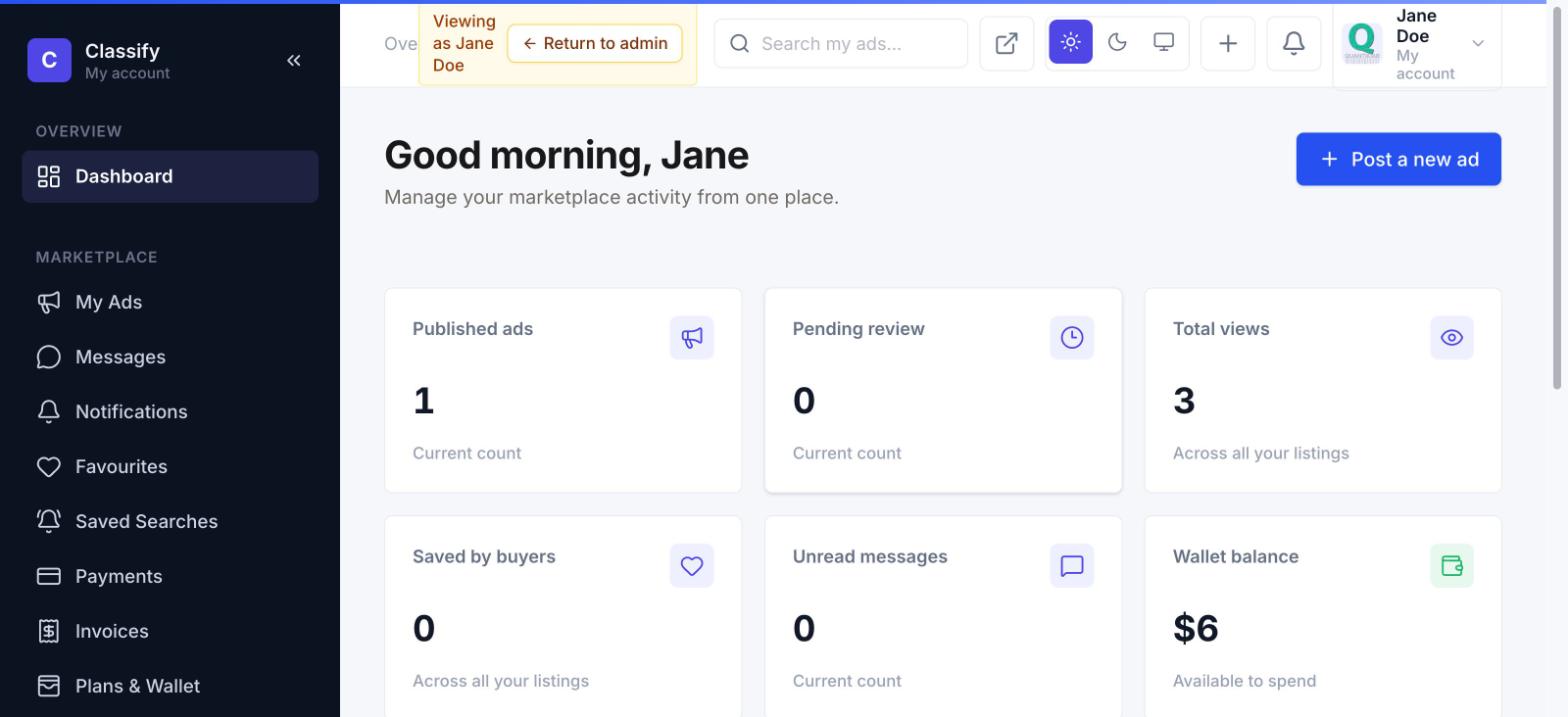1568x717 pixels.
Task: Click the Published ads megaphone icon
Action: [x=692, y=338]
